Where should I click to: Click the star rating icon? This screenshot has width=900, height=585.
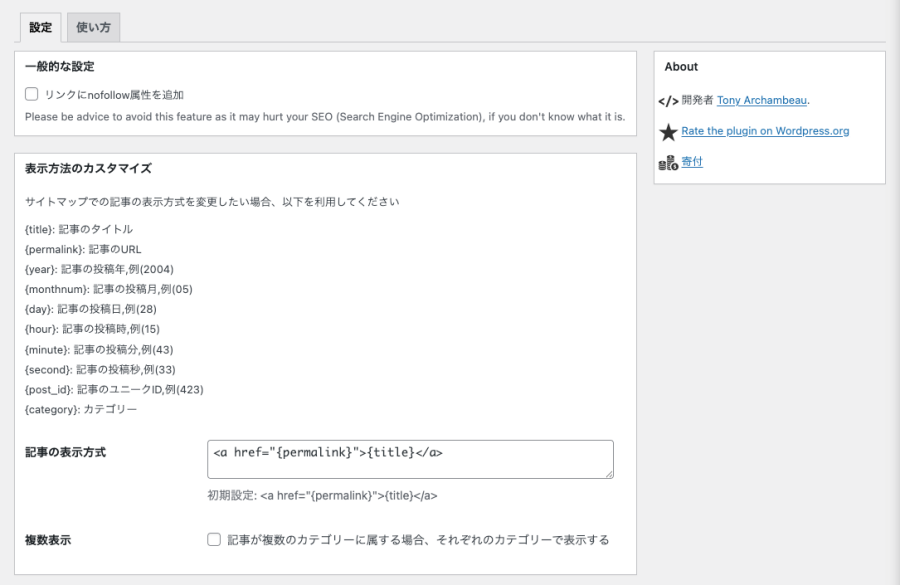tap(668, 132)
